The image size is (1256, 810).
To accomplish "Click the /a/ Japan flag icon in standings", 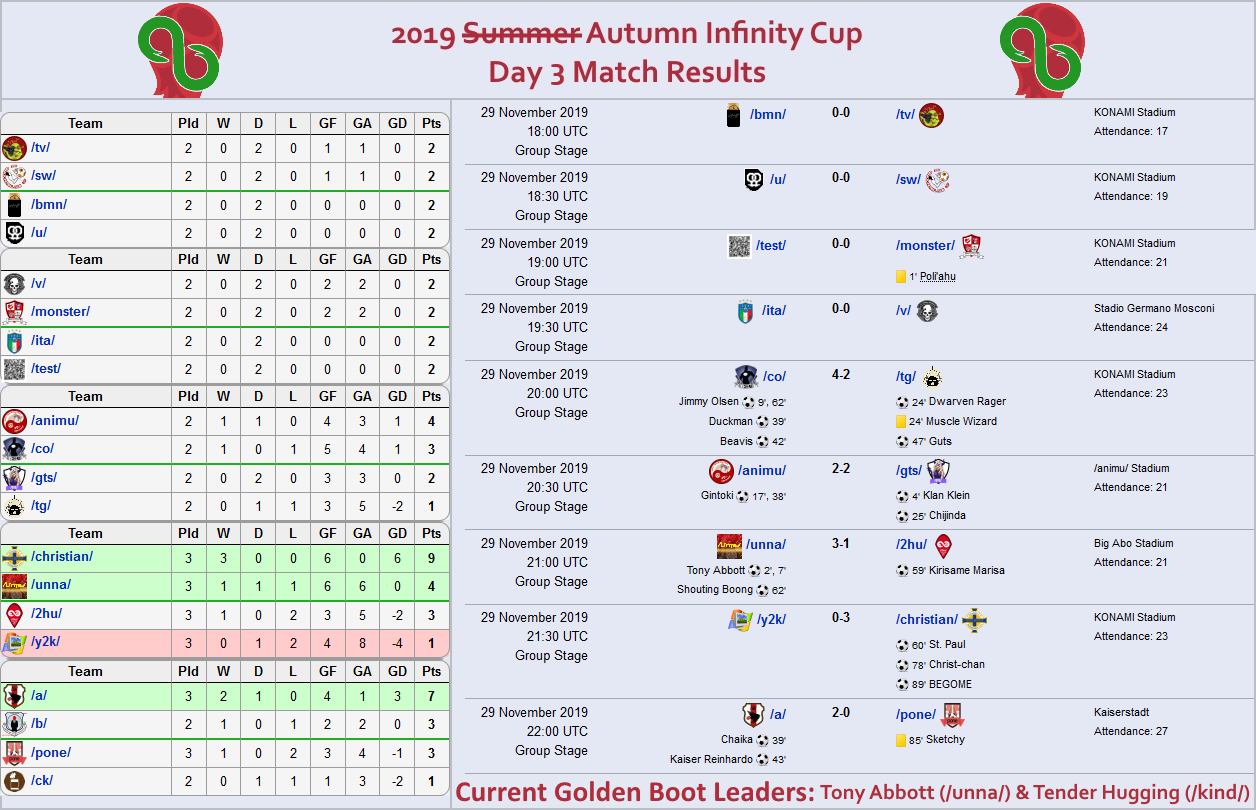I will 14,695.
